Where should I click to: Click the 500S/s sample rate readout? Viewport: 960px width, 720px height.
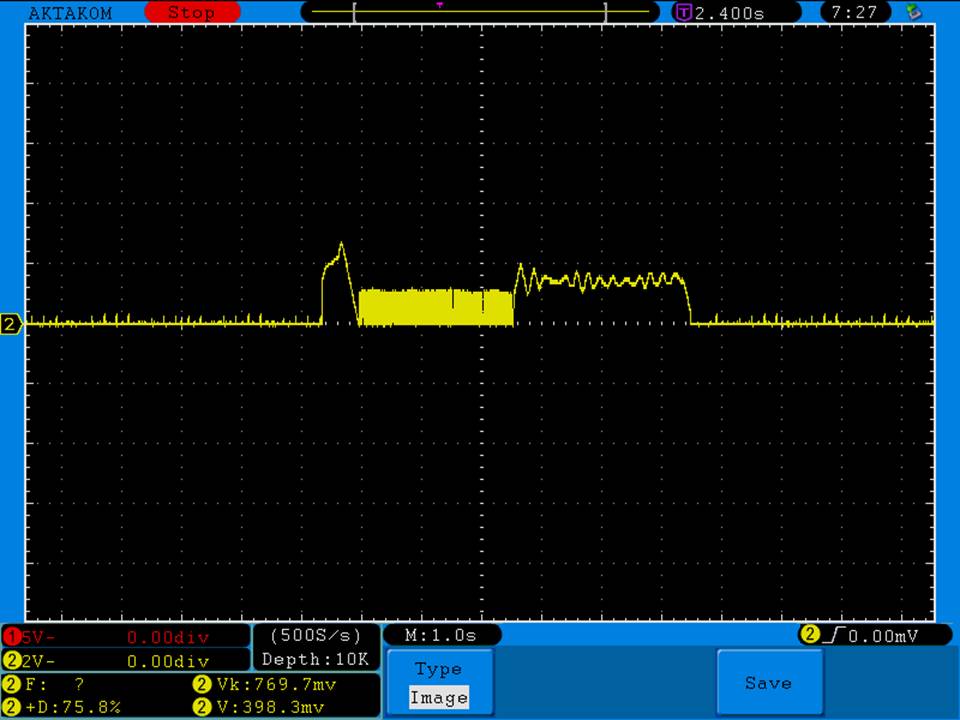(315, 635)
